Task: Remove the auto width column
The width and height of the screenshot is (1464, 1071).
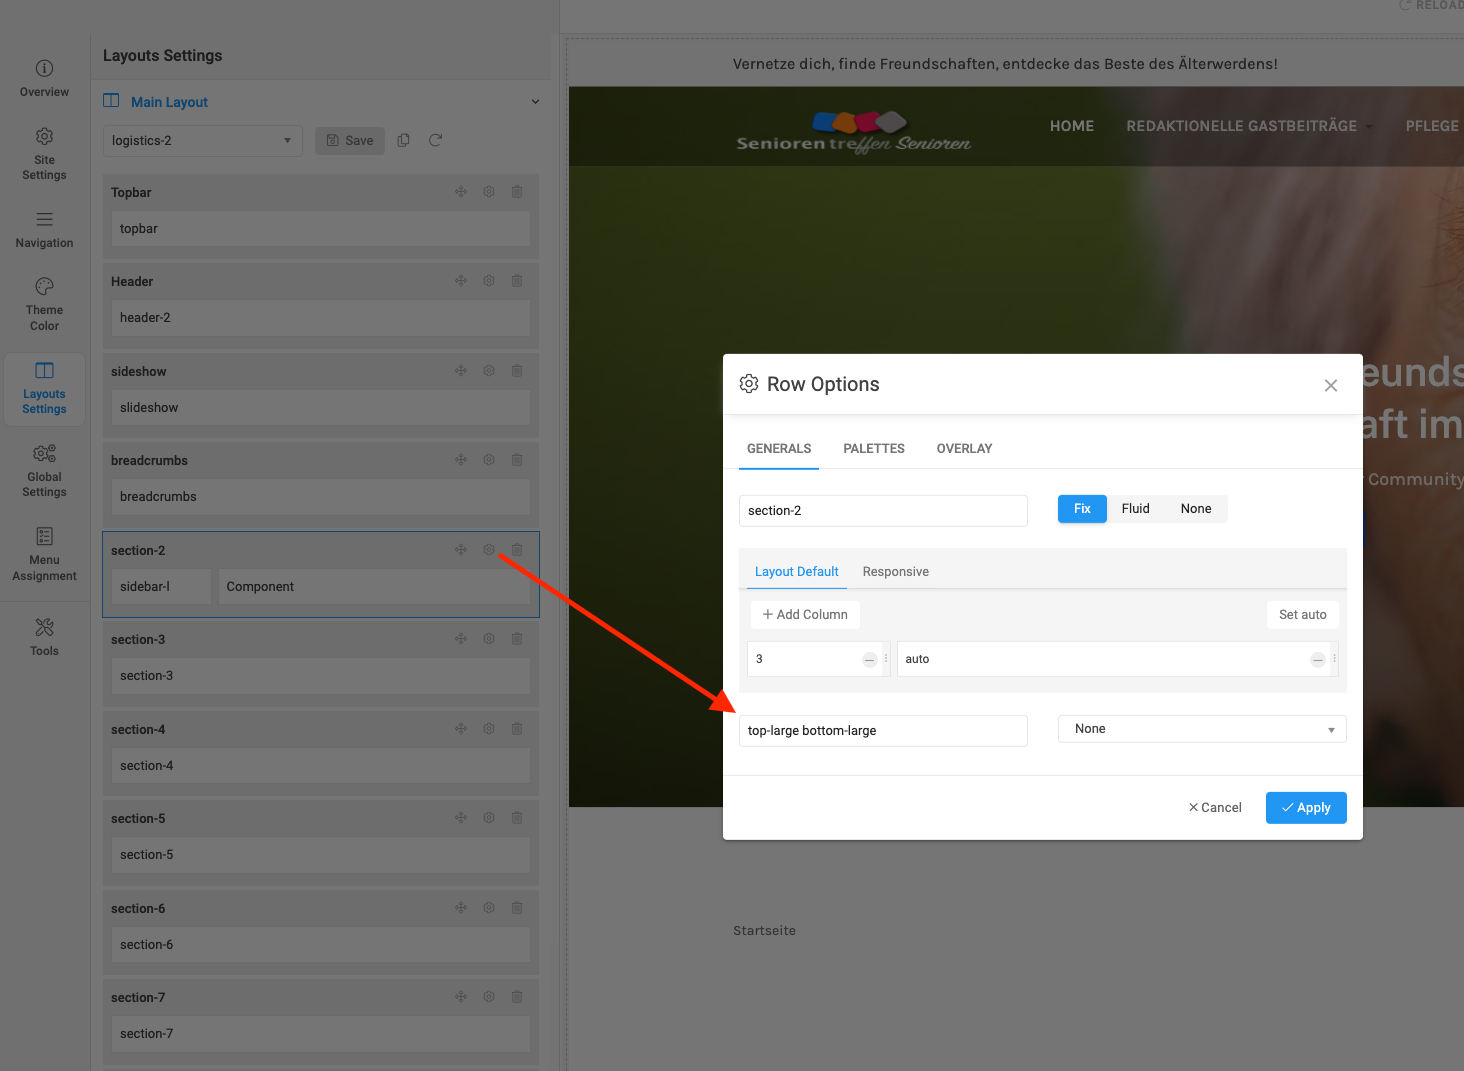Action: point(1318,660)
